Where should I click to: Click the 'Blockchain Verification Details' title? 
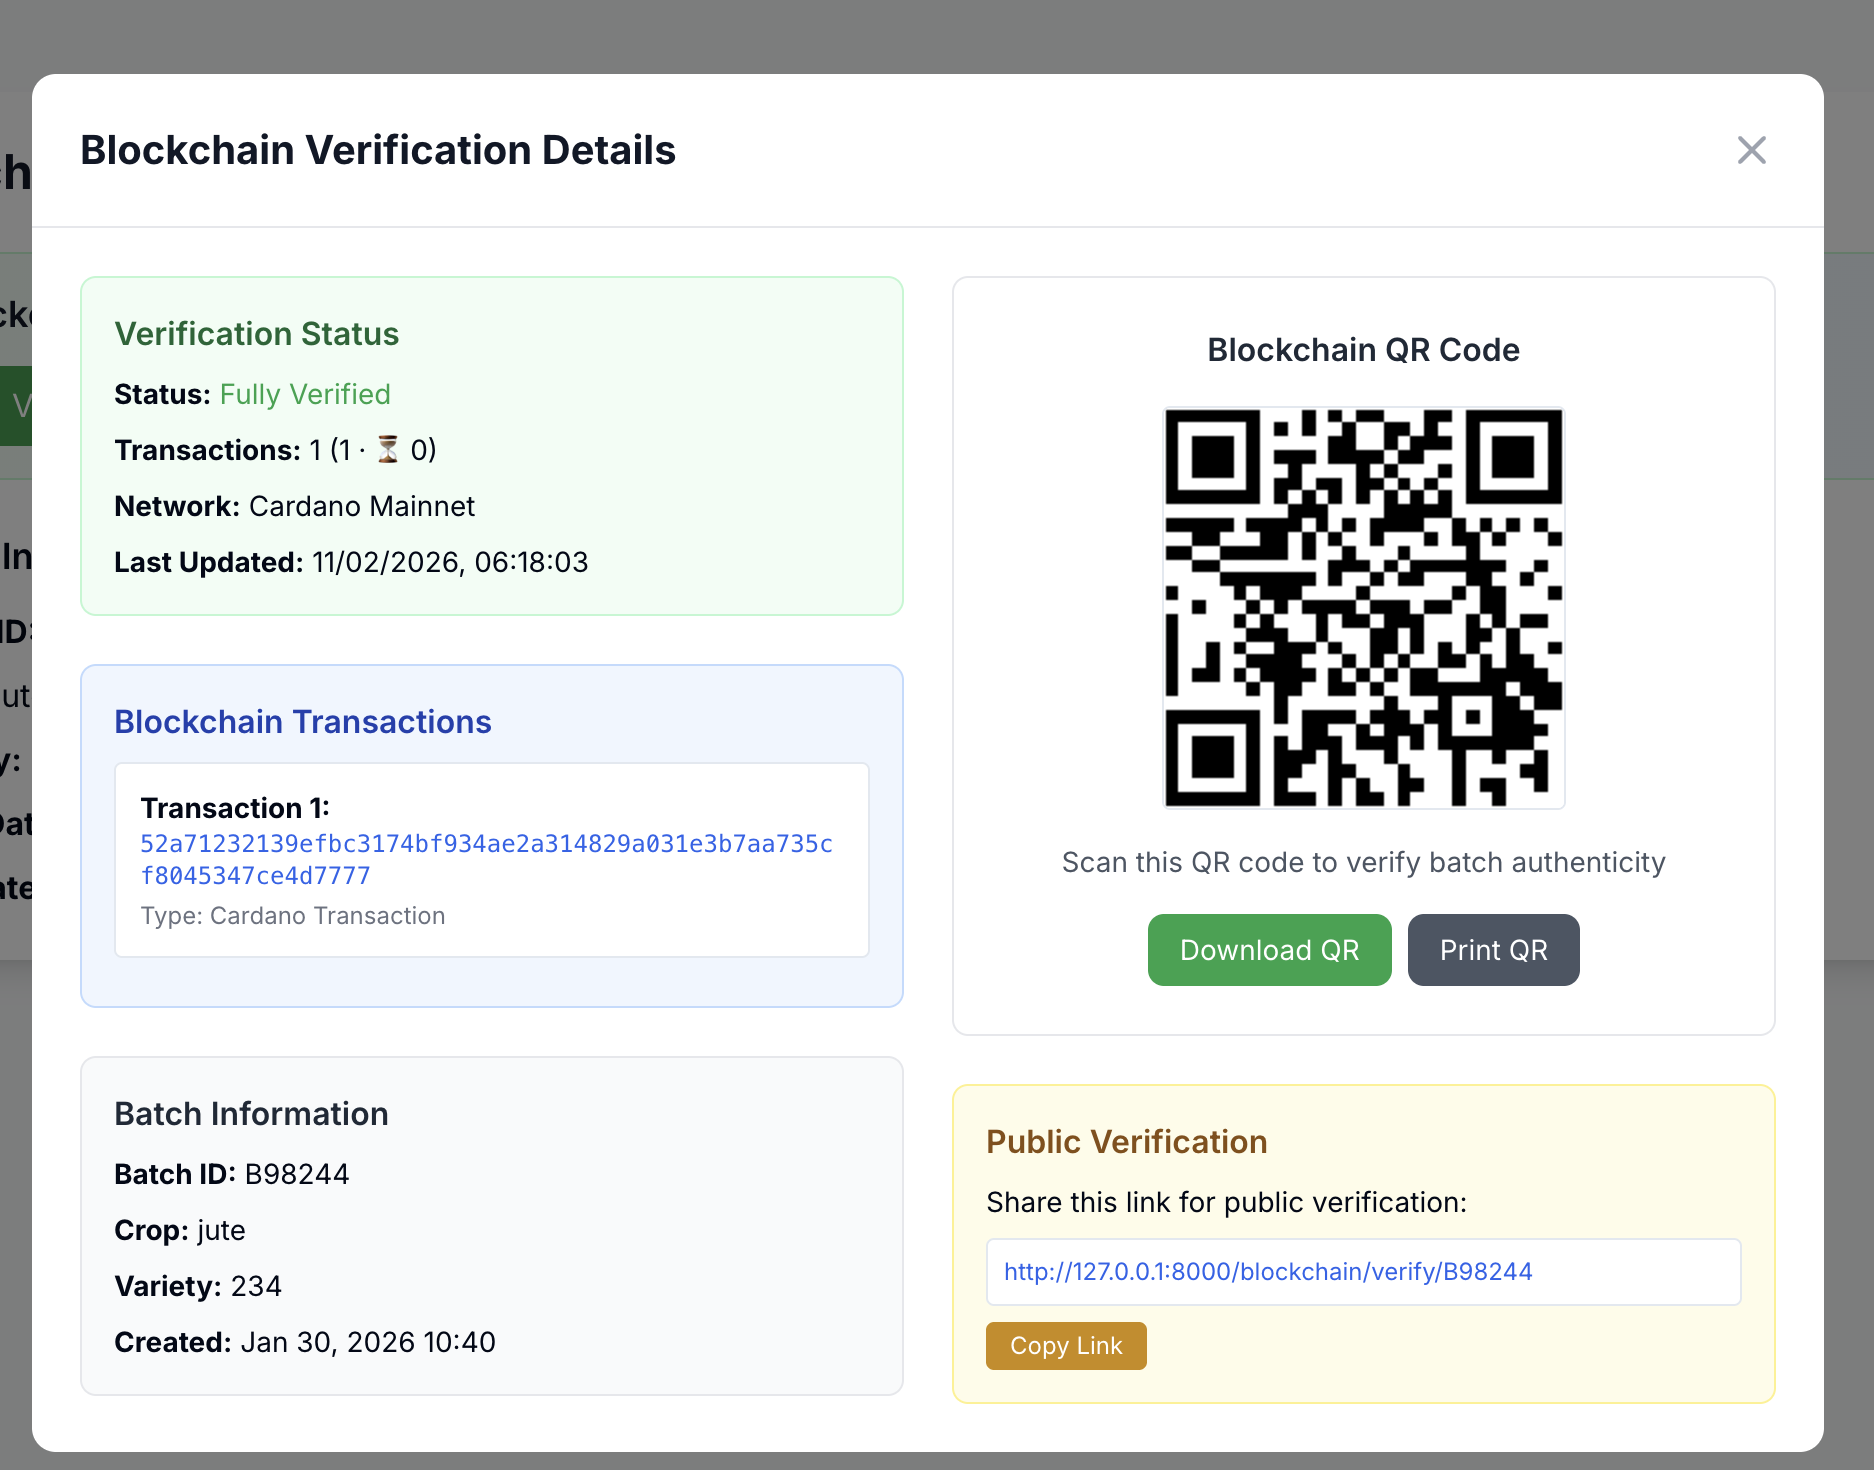(x=378, y=150)
